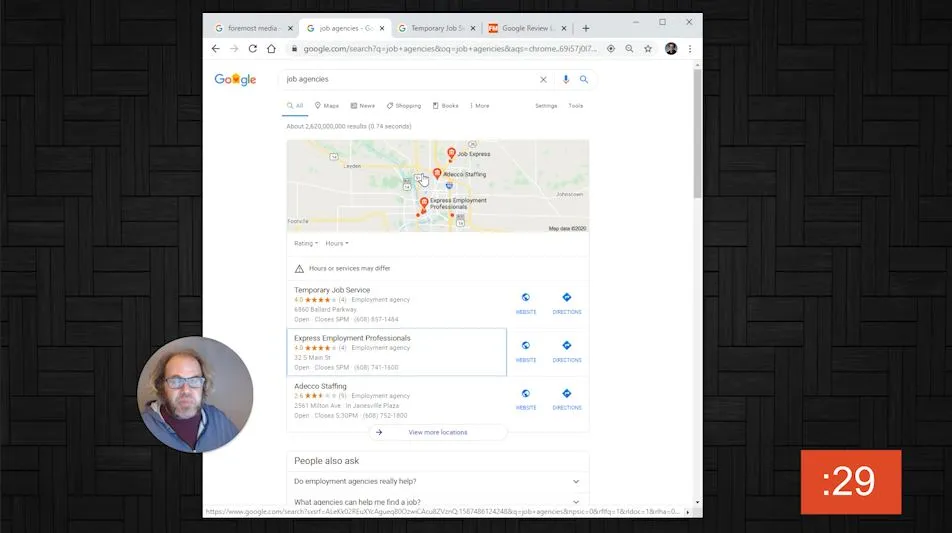Click the 'Hours or services may differ' notice
Screen dimensions: 952x533
tap(349, 268)
